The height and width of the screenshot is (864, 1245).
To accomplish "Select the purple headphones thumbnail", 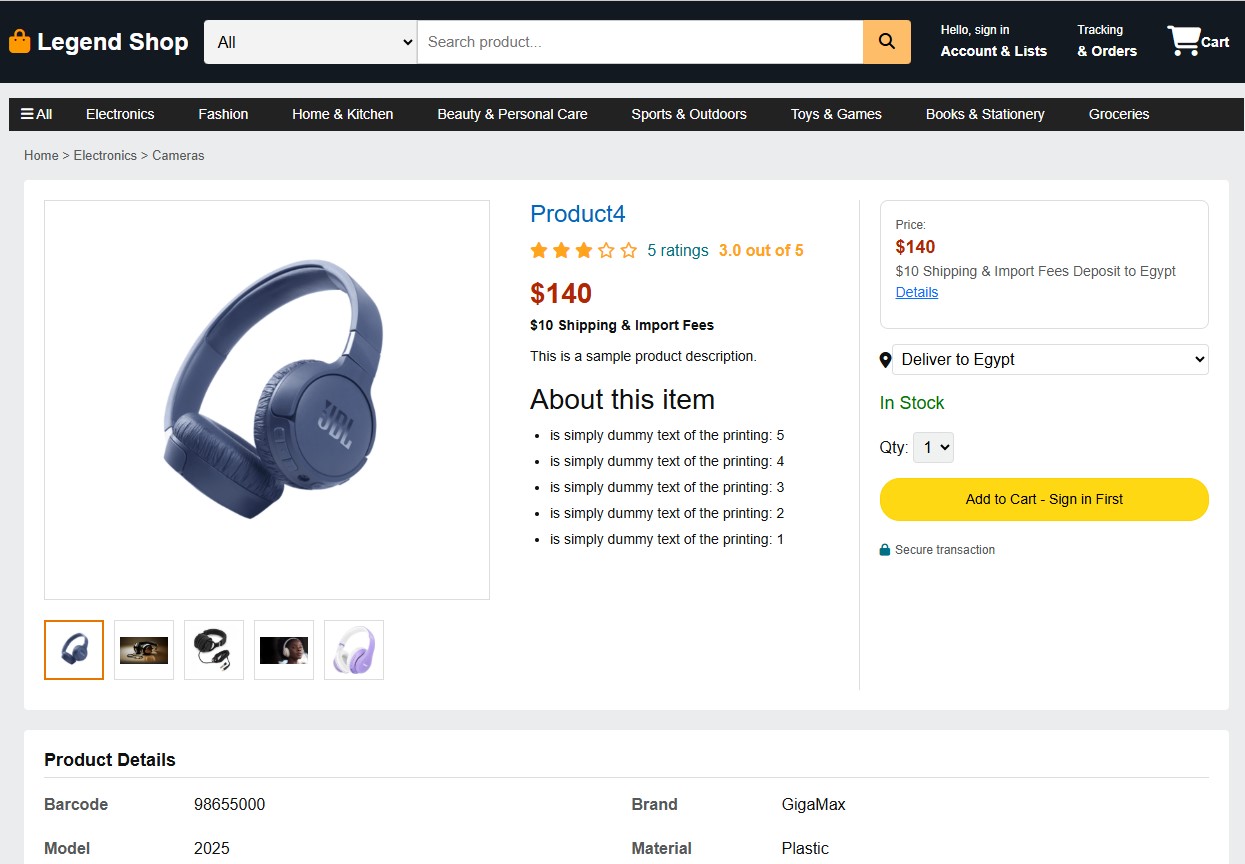I will point(354,650).
